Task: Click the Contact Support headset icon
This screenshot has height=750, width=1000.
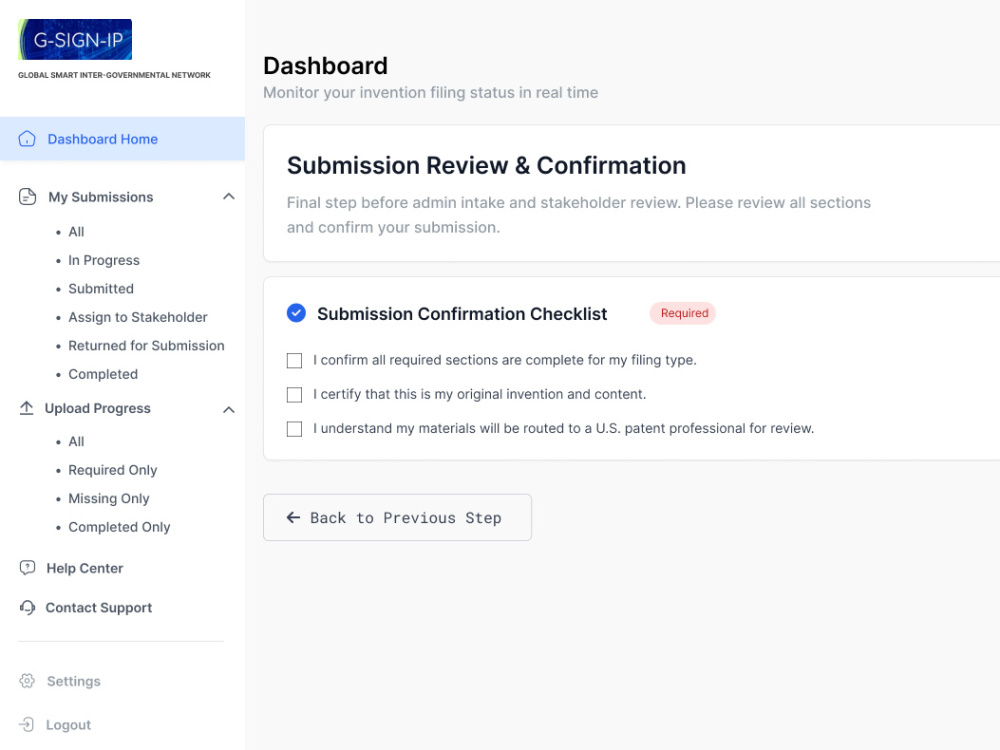Action: coord(27,607)
